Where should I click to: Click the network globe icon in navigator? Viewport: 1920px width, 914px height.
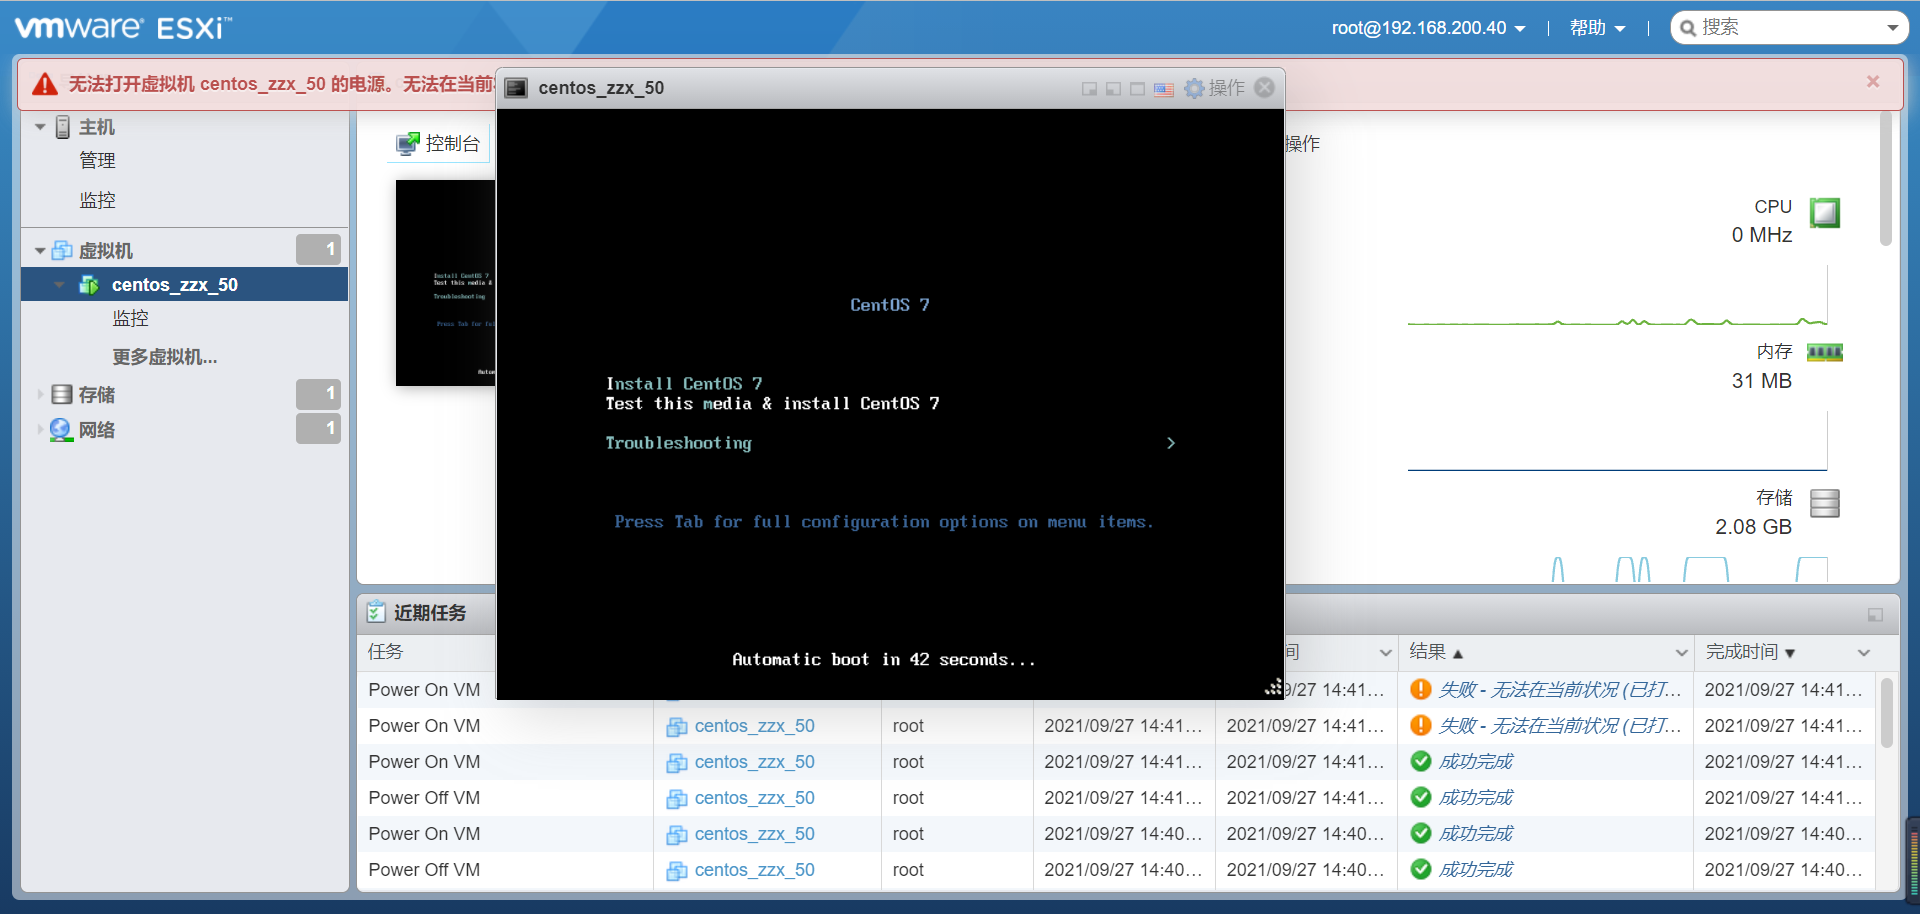point(61,429)
